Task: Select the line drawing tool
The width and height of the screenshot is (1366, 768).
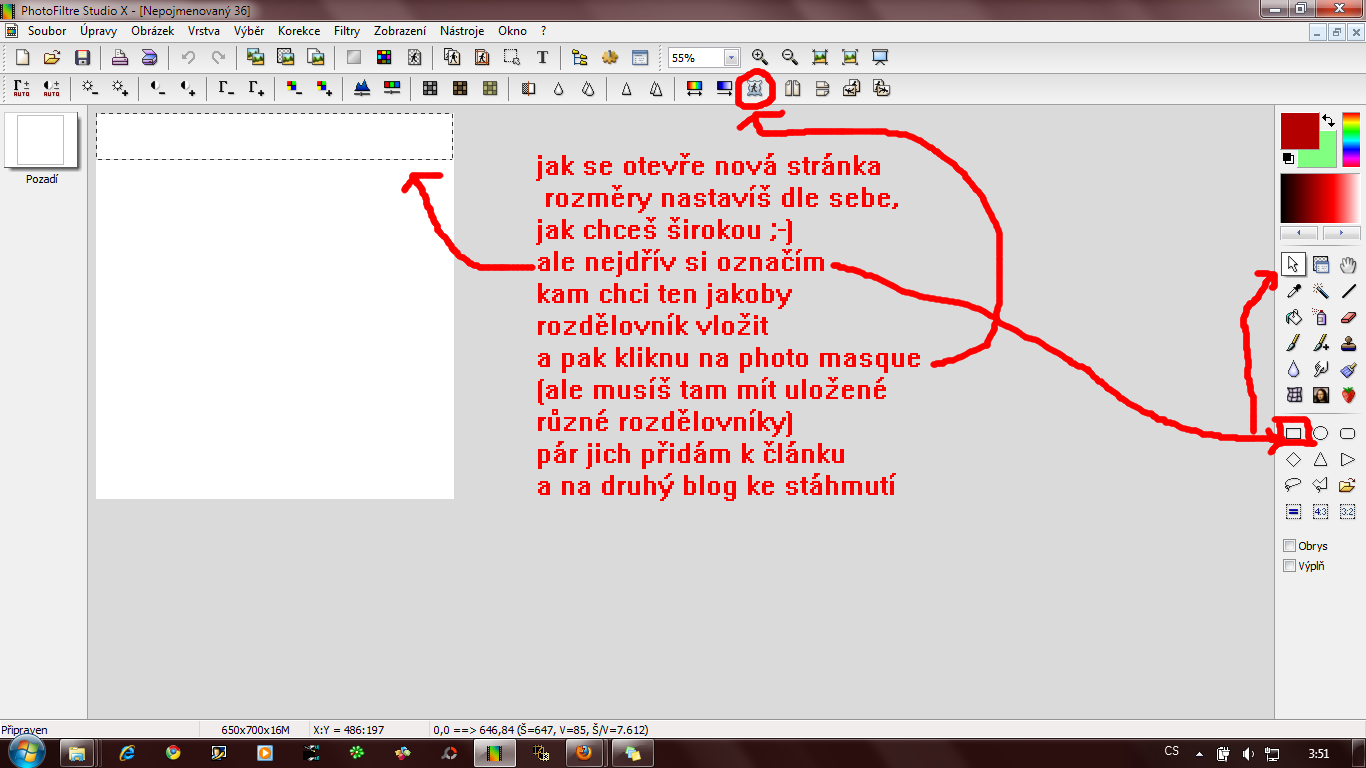Action: coord(1347,291)
